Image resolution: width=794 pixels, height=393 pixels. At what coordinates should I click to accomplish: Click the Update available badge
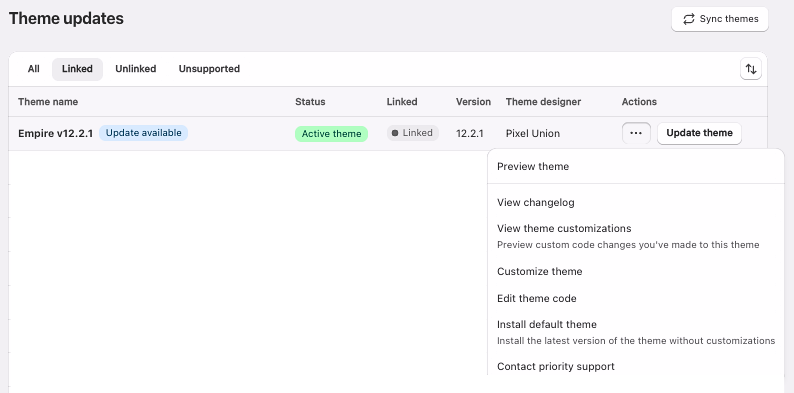pyautogui.click(x=143, y=133)
